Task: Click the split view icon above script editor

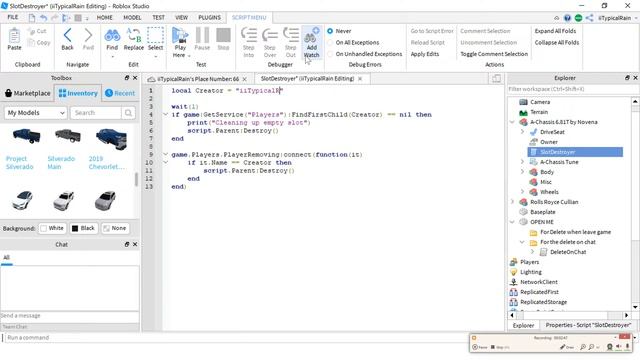Action: point(496,78)
